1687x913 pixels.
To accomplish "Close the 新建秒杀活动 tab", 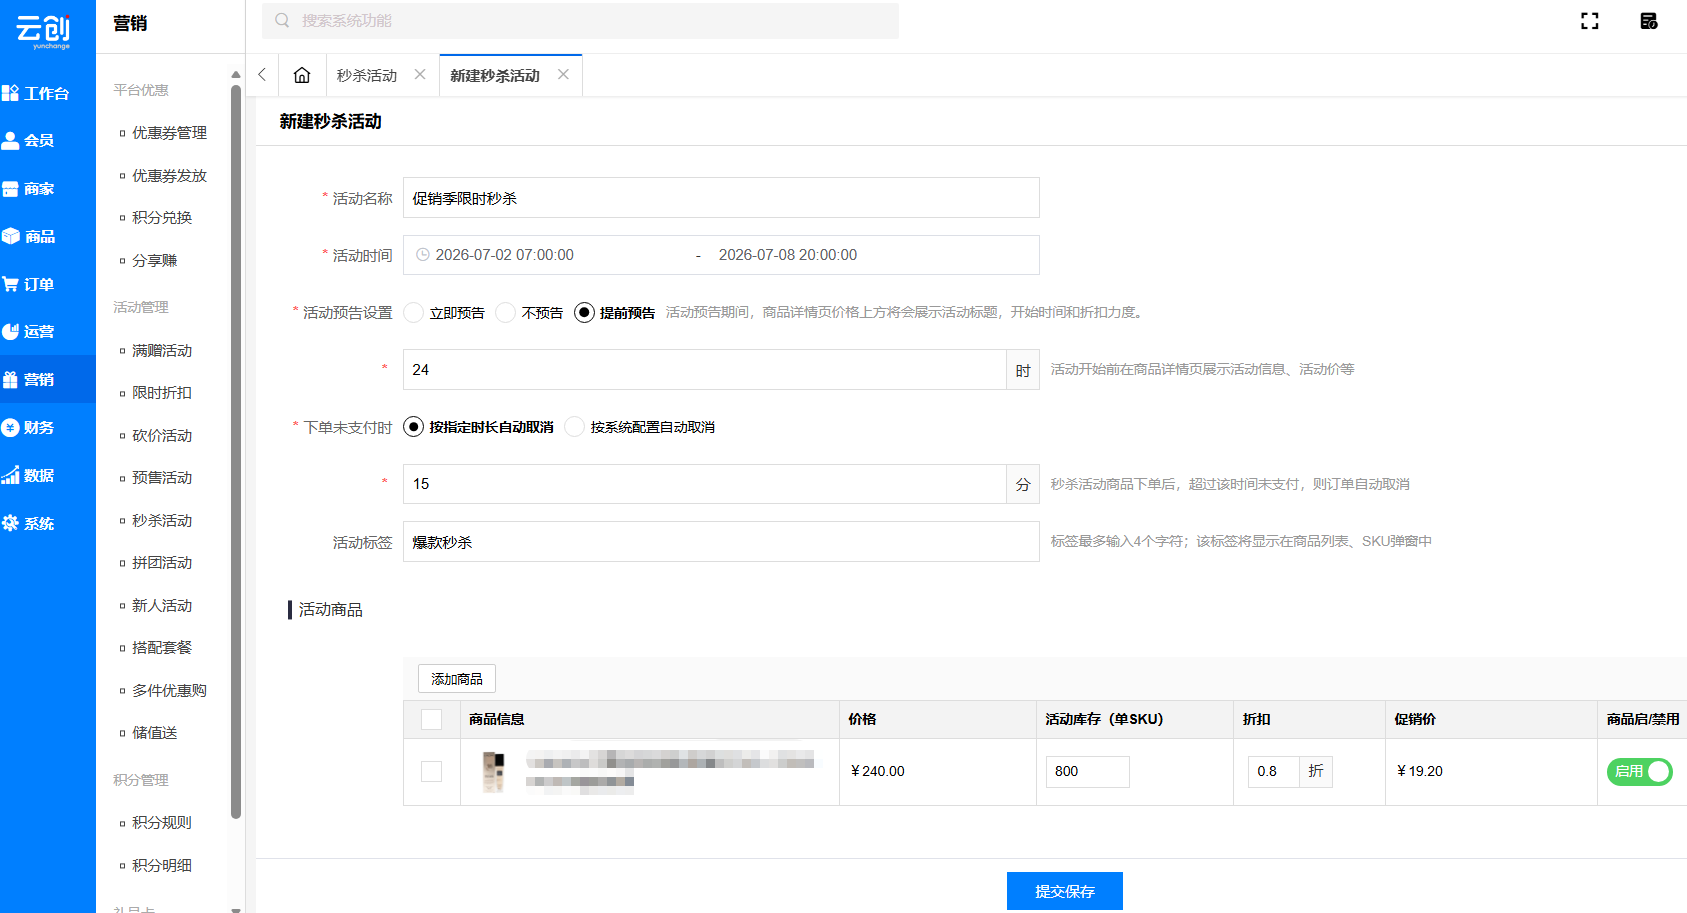I will [x=563, y=75].
